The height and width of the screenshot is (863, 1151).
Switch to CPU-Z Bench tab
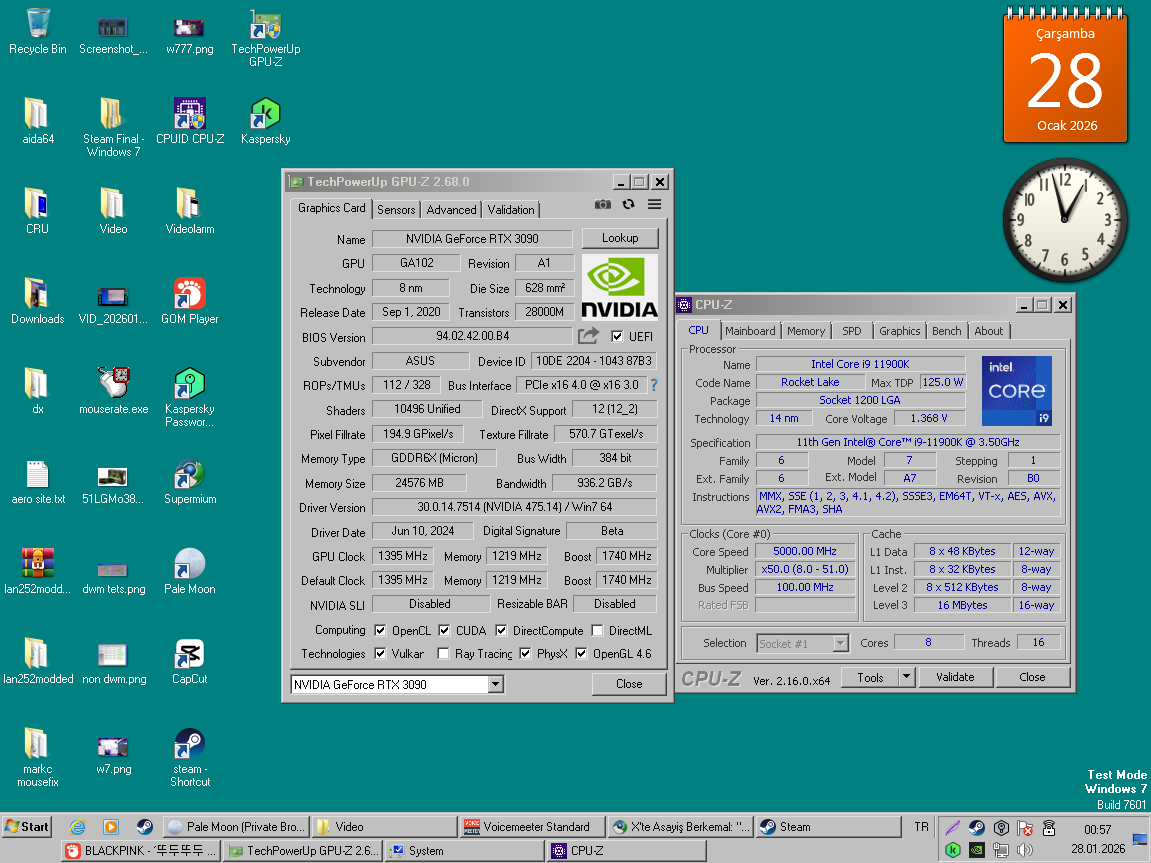tap(947, 331)
